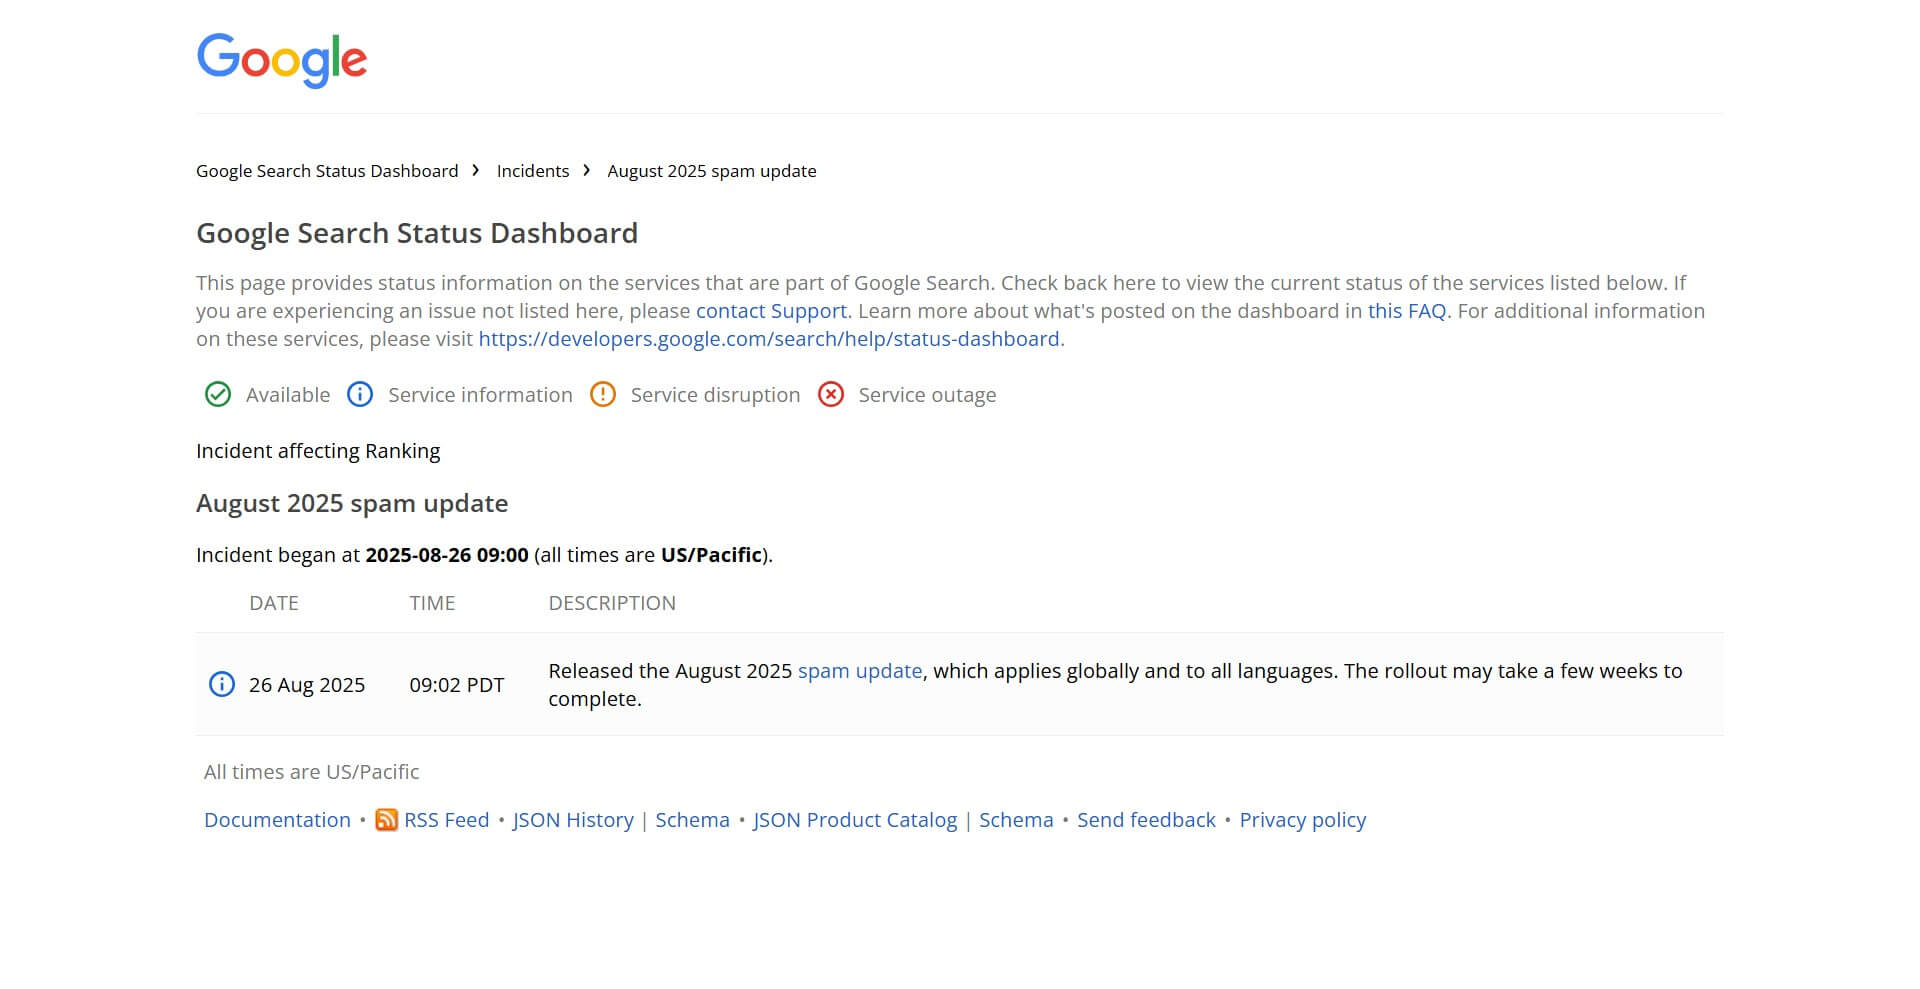Go to Google Search Status Dashboard breadcrumb
This screenshot has width=1920, height=989.
click(x=327, y=171)
